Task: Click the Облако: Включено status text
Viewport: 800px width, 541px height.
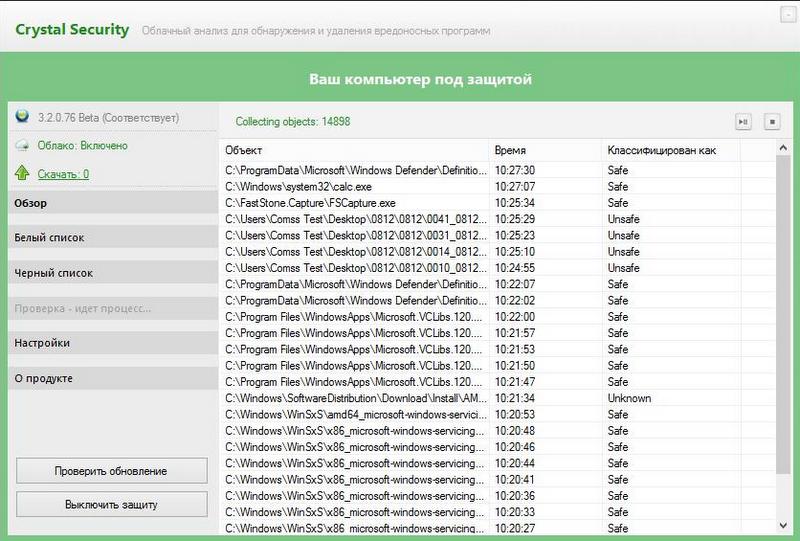Action: tap(83, 145)
